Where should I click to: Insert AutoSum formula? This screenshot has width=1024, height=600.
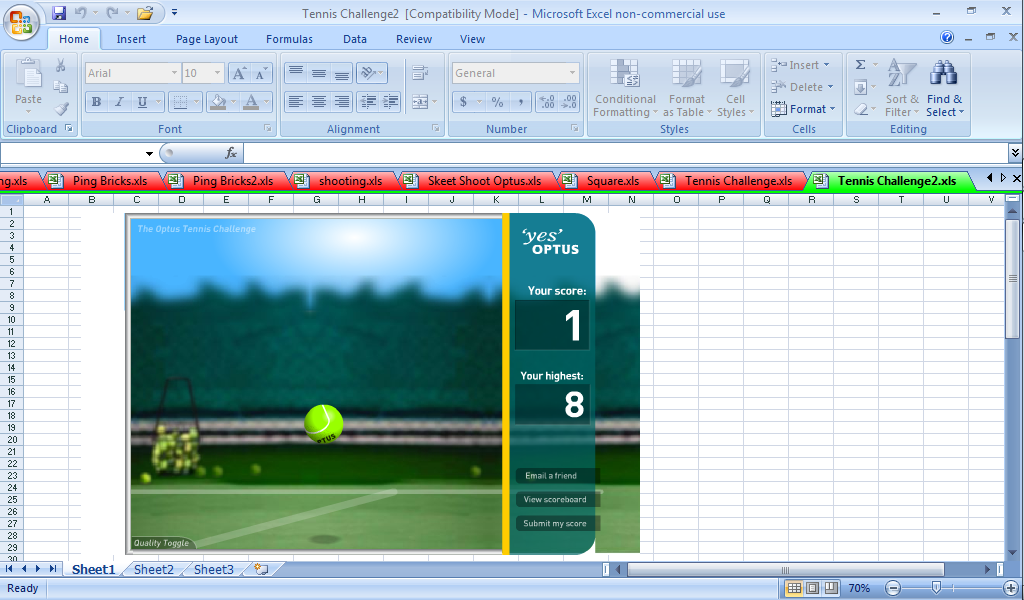(x=861, y=65)
